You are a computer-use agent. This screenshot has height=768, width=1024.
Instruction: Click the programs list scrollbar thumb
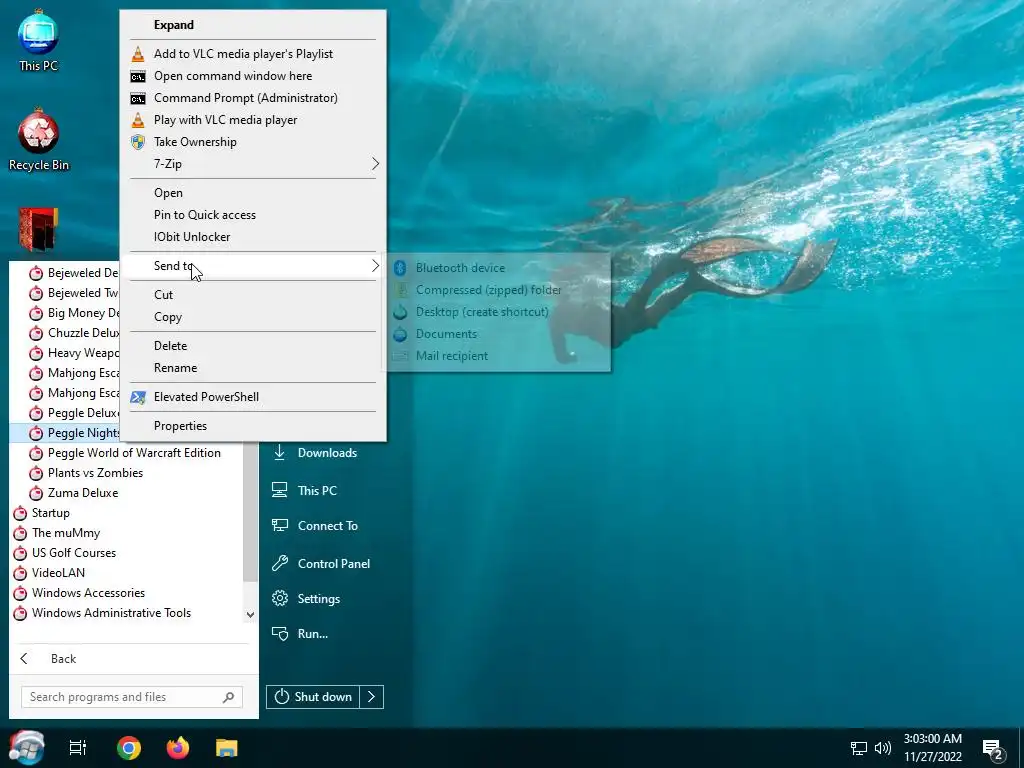[x=250, y=511]
